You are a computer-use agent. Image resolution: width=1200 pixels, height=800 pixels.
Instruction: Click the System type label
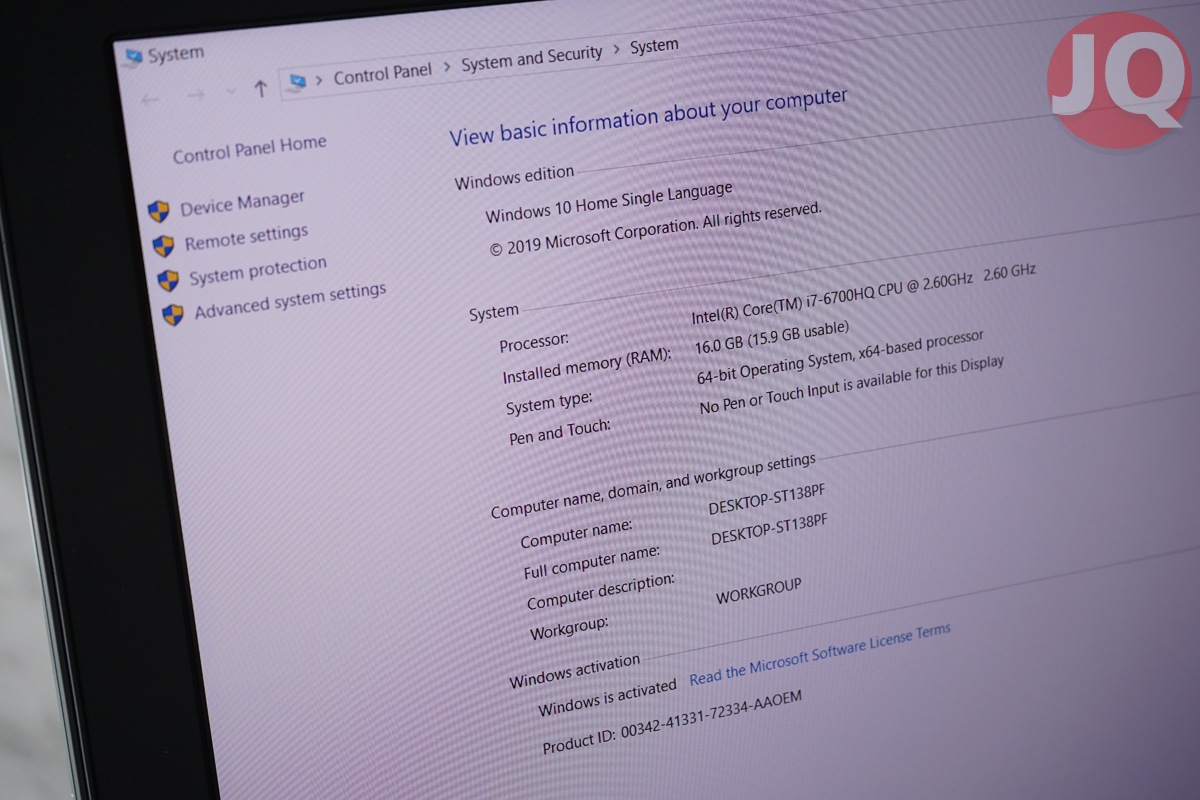[x=549, y=402]
